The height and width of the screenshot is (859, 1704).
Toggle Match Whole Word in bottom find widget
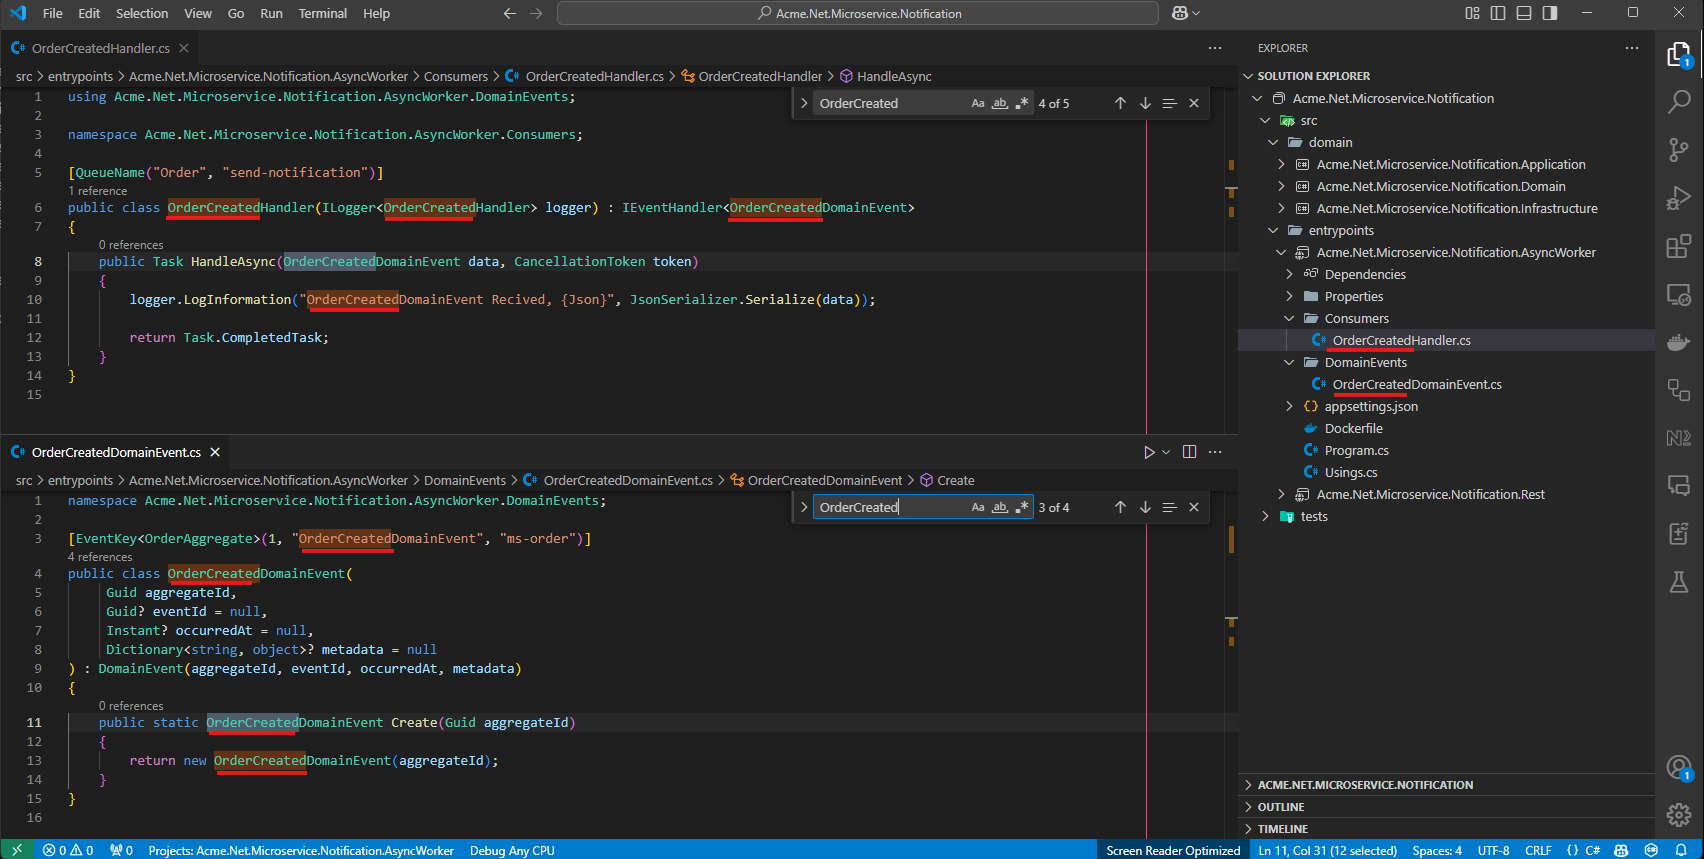[1000, 507]
